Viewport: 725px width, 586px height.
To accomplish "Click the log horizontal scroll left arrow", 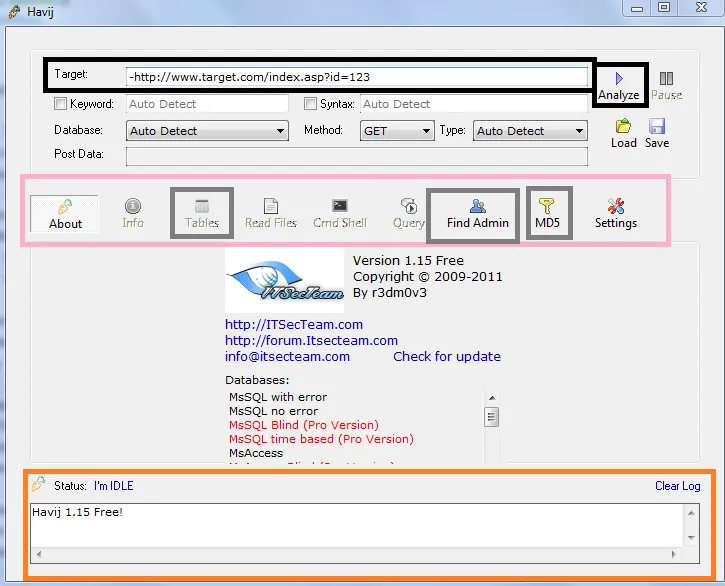I will click(x=39, y=554).
